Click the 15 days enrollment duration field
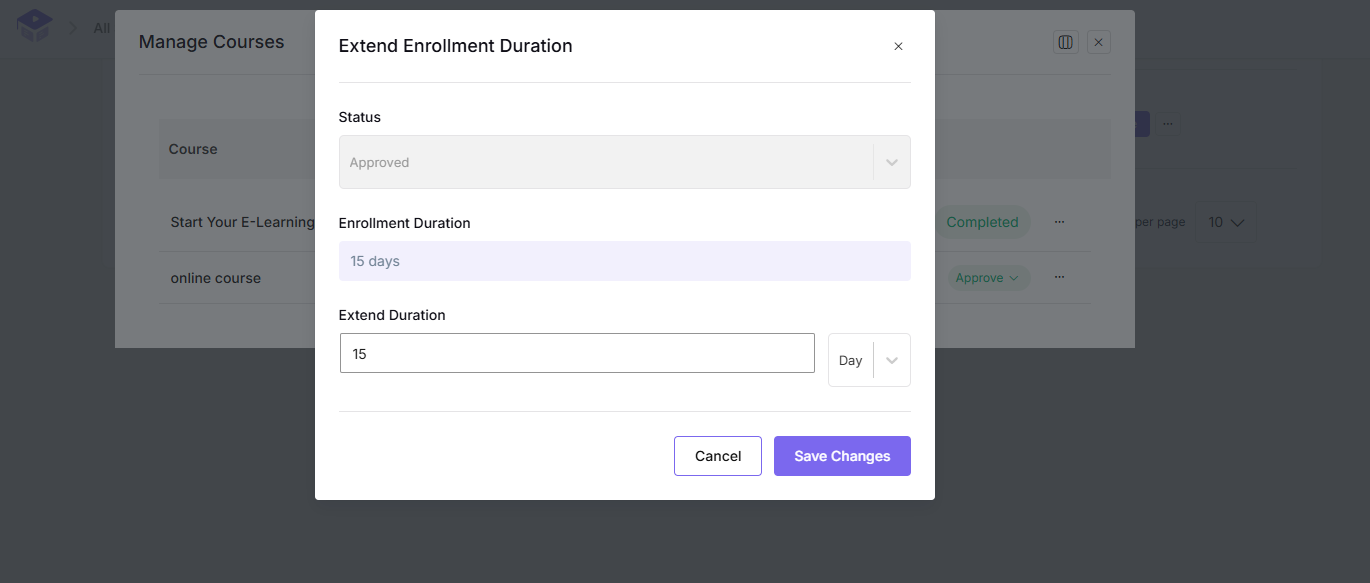Screen dimensions: 1370x583 click(624, 261)
